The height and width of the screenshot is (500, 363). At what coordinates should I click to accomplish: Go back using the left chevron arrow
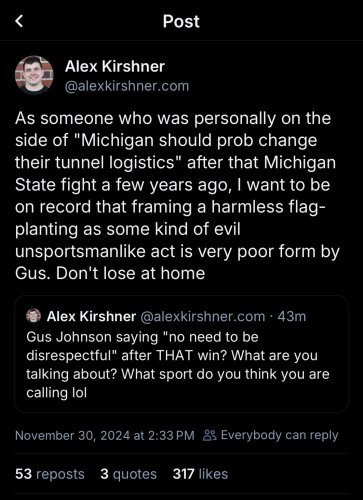(x=19, y=21)
